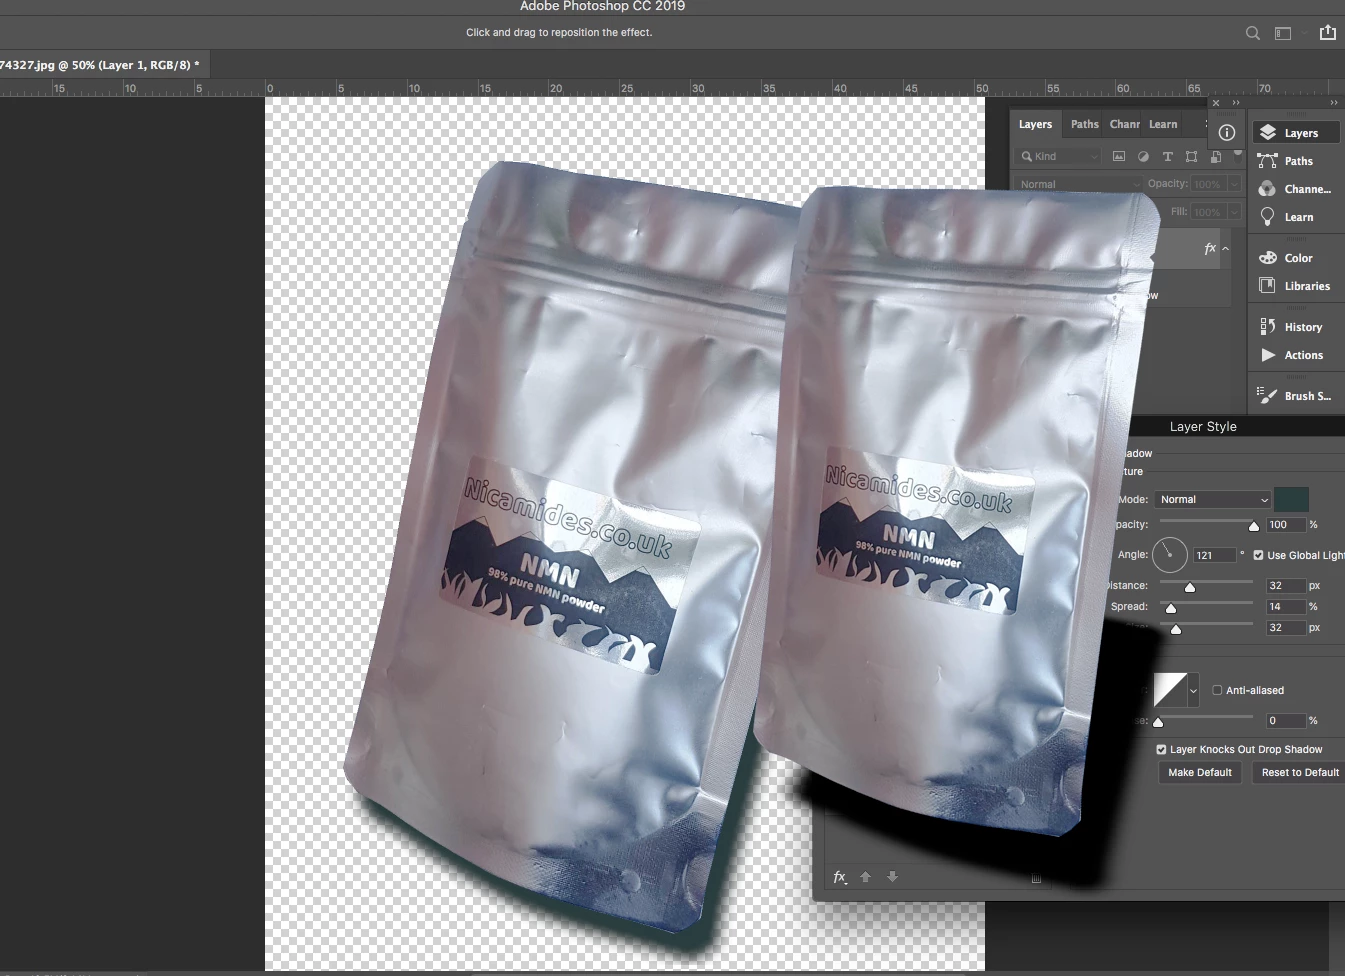Click the Reset to Default button
The height and width of the screenshot is (976, 1345).
pos(1299,772)
